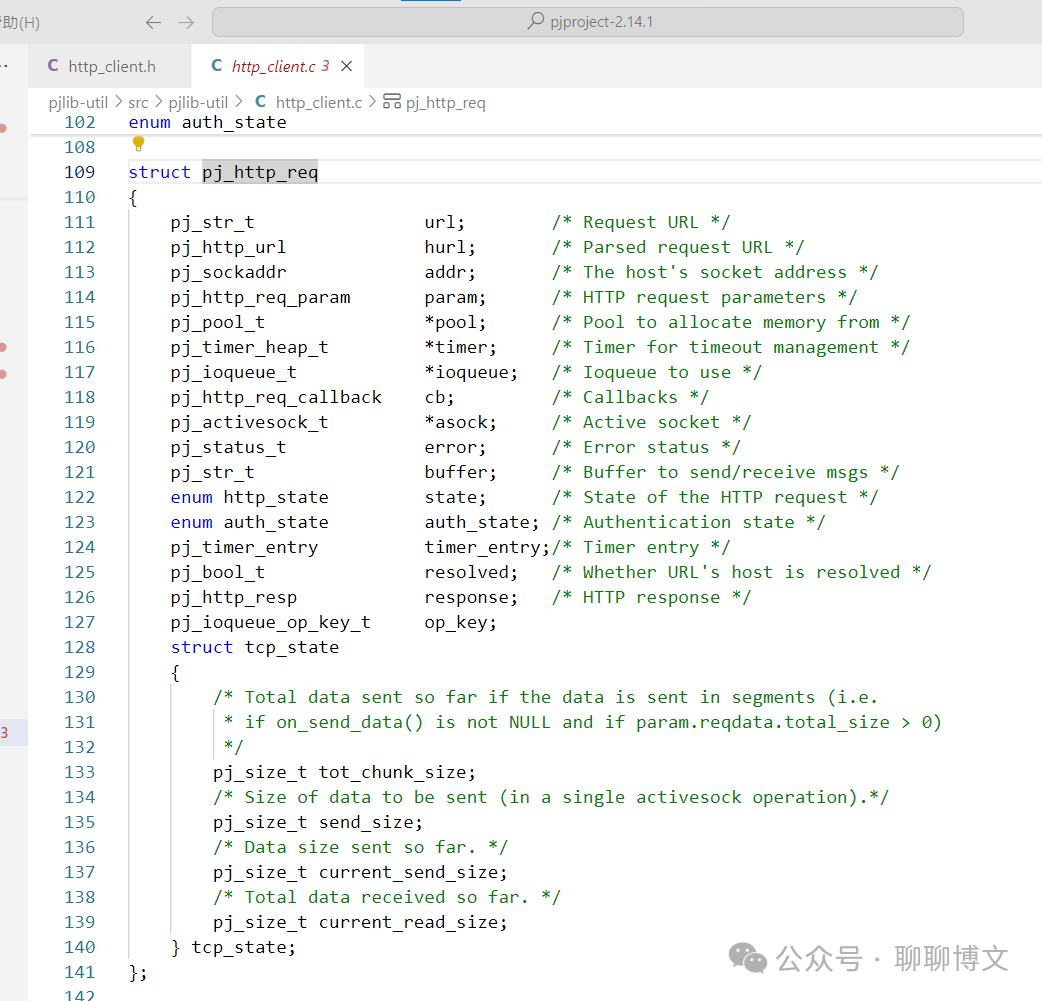This screenshot has height=1001, width=1042.
Task: Click the pj_http_req_callback type
Action: point(276,397)
